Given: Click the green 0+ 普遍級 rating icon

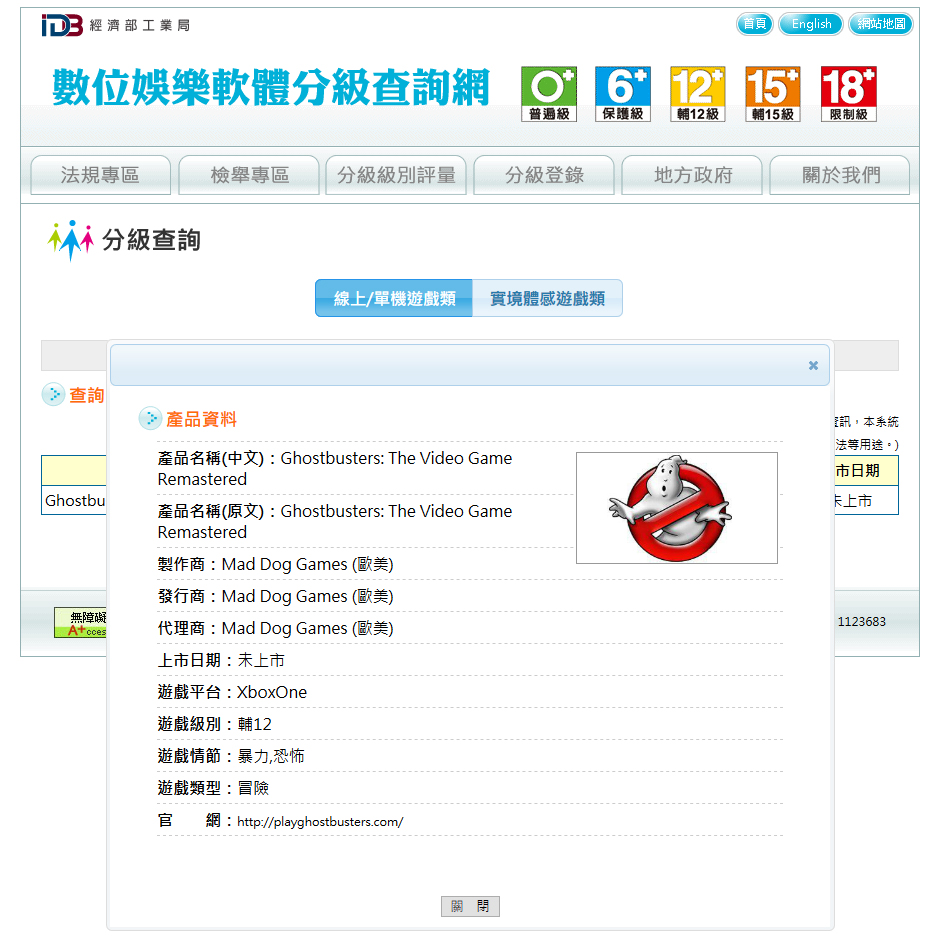Looking at the screenshot, I should pyautogui.click(x=549, y=94).
